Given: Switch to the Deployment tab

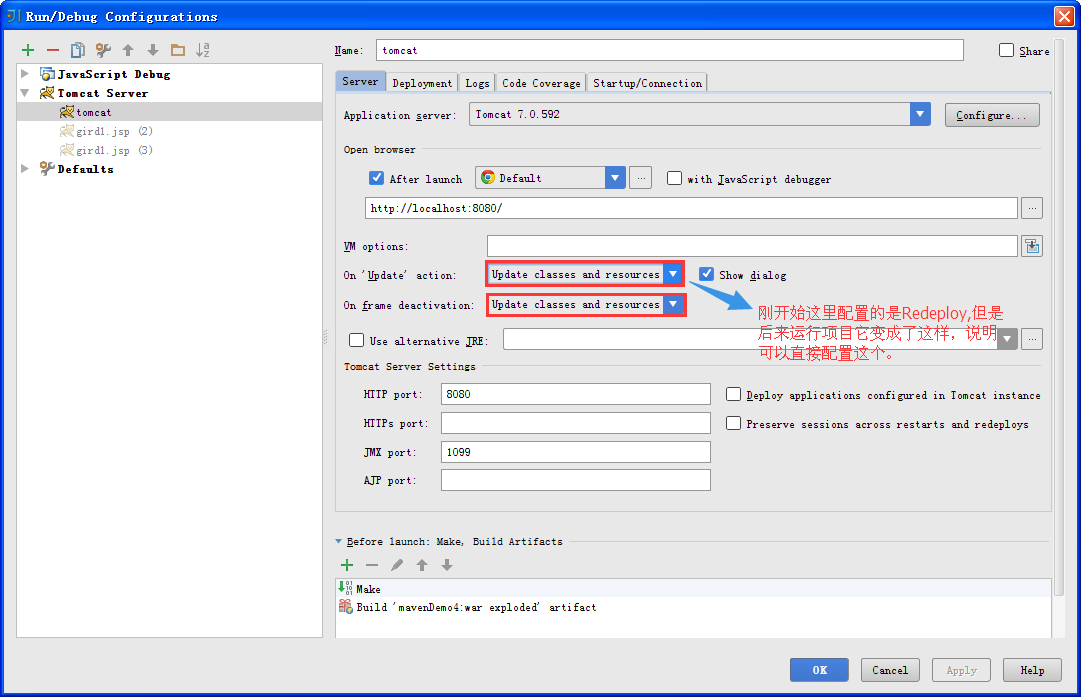Looking at the screenshot, I should (422, 83).
